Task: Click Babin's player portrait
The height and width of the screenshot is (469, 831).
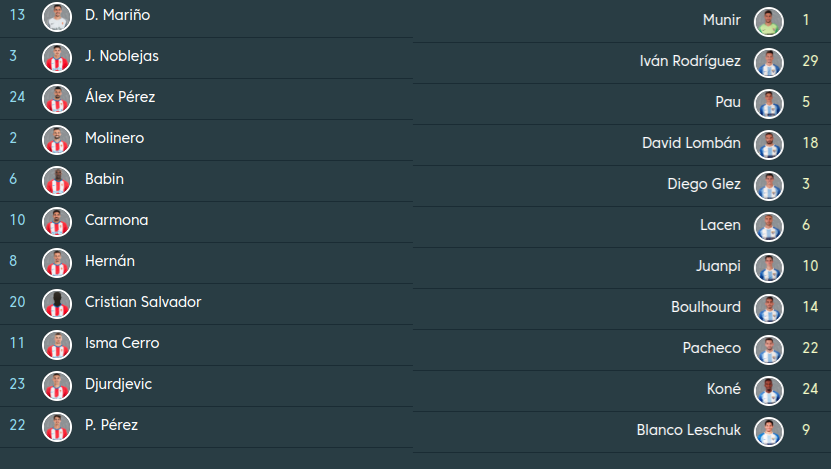Action: pos(57,181)
